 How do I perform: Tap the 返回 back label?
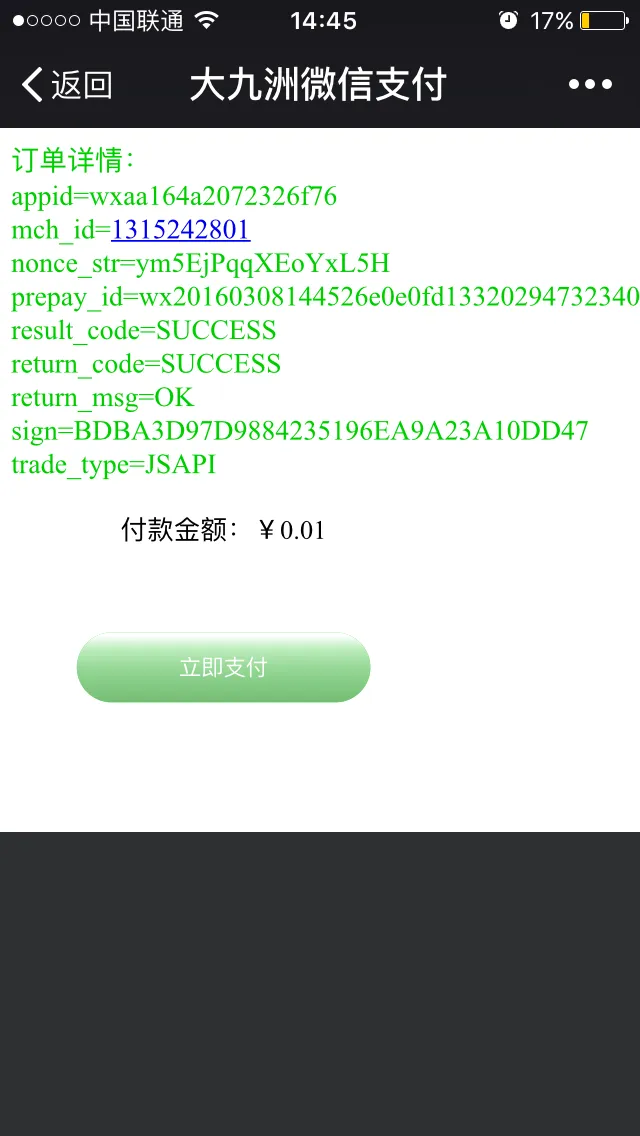pos(81,85)
